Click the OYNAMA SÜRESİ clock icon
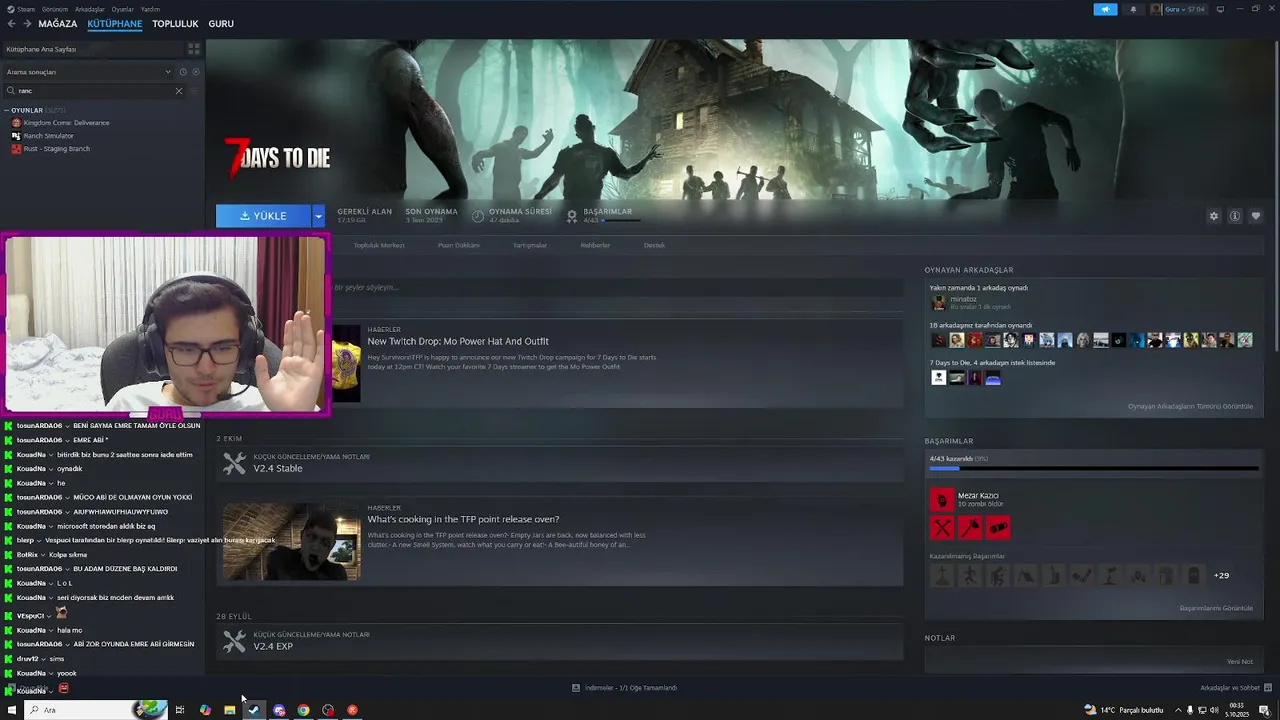Viewport: 1280px width, 720px height. click(x=478, y=216)
